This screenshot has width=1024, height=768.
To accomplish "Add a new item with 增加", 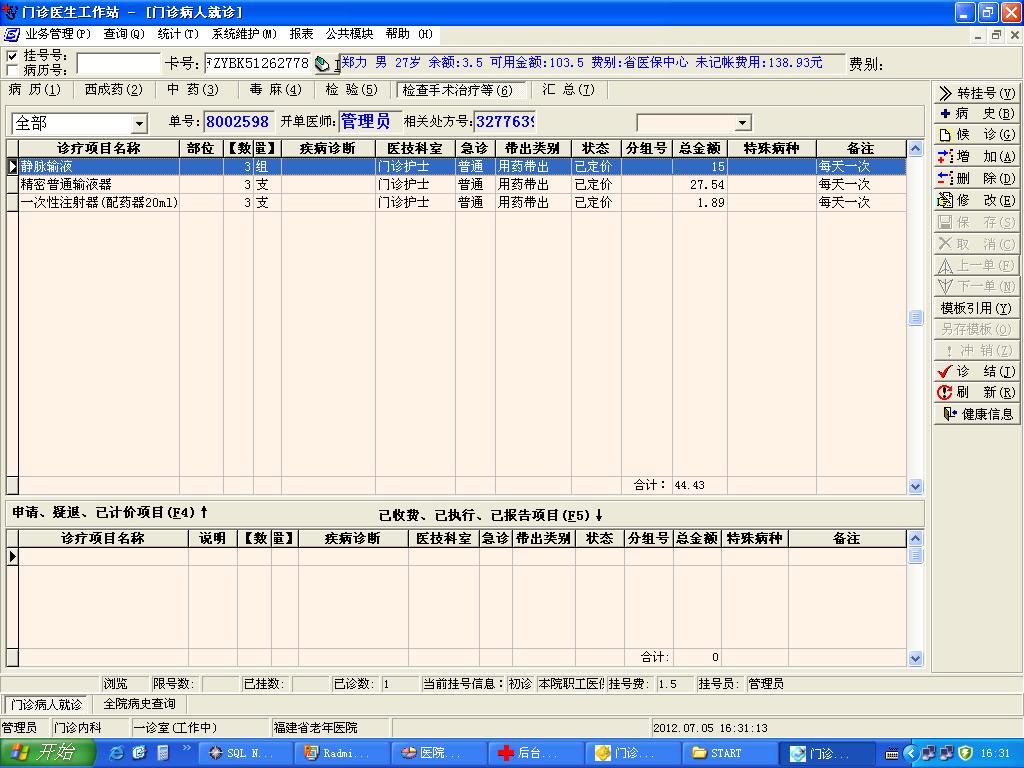I will pyautogui.click(x=976, y=157).
